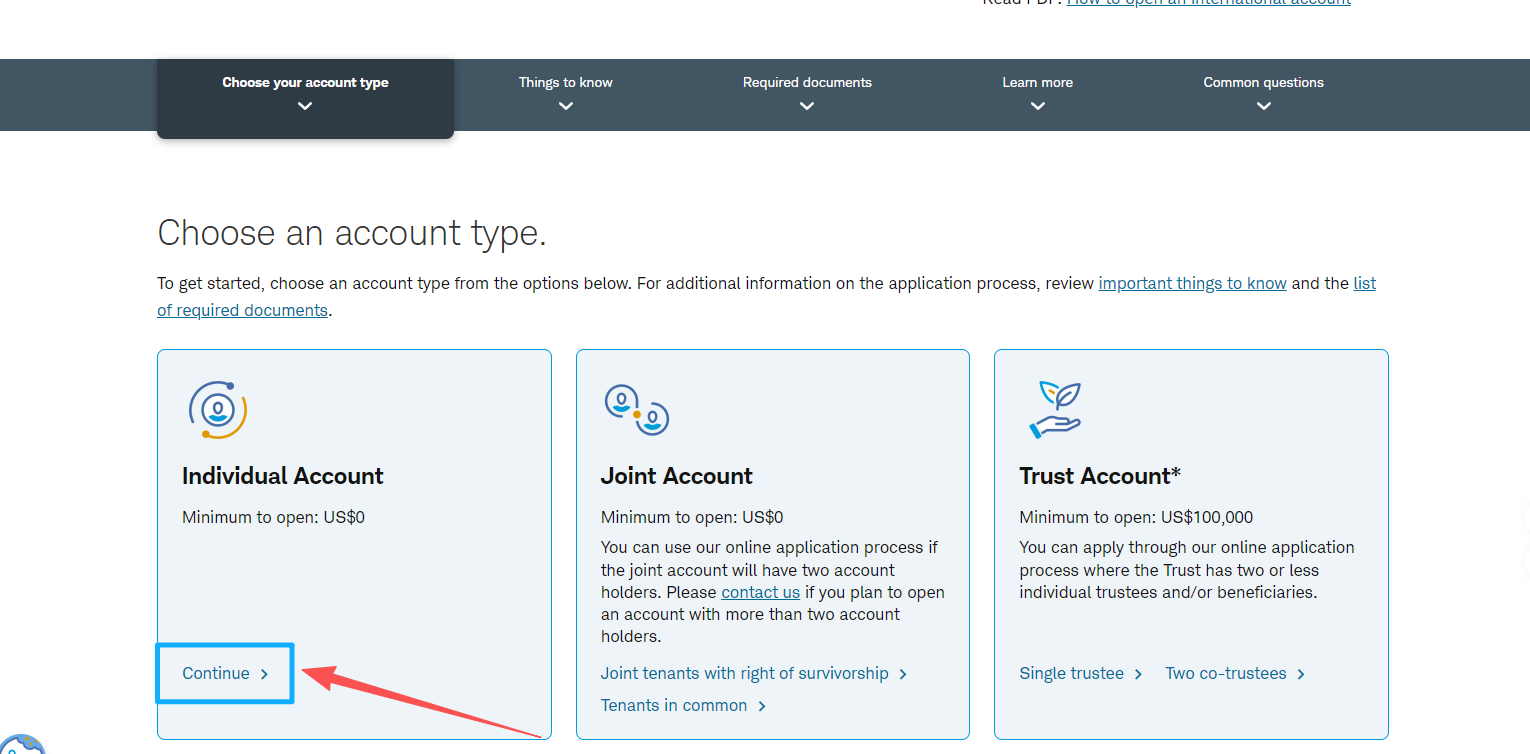1530x754 pixels.
Task: Click the Trust Account hand-leaf icon
Action: coord(1056,409)
